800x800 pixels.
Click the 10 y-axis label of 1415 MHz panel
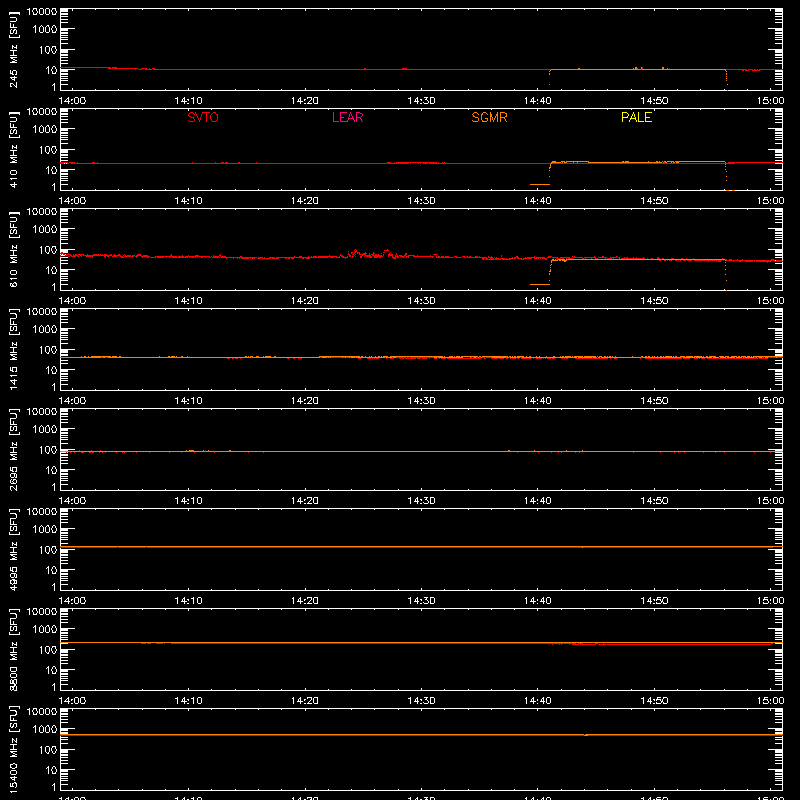tap(51, 370)
